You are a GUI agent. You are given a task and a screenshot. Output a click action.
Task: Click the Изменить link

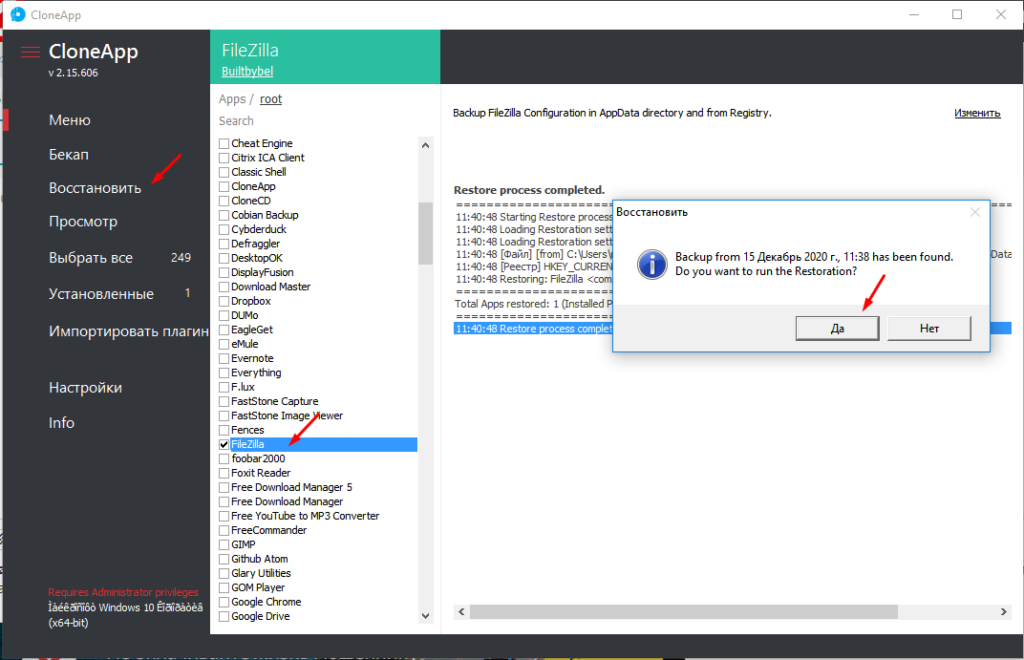[x=976, y=113]
